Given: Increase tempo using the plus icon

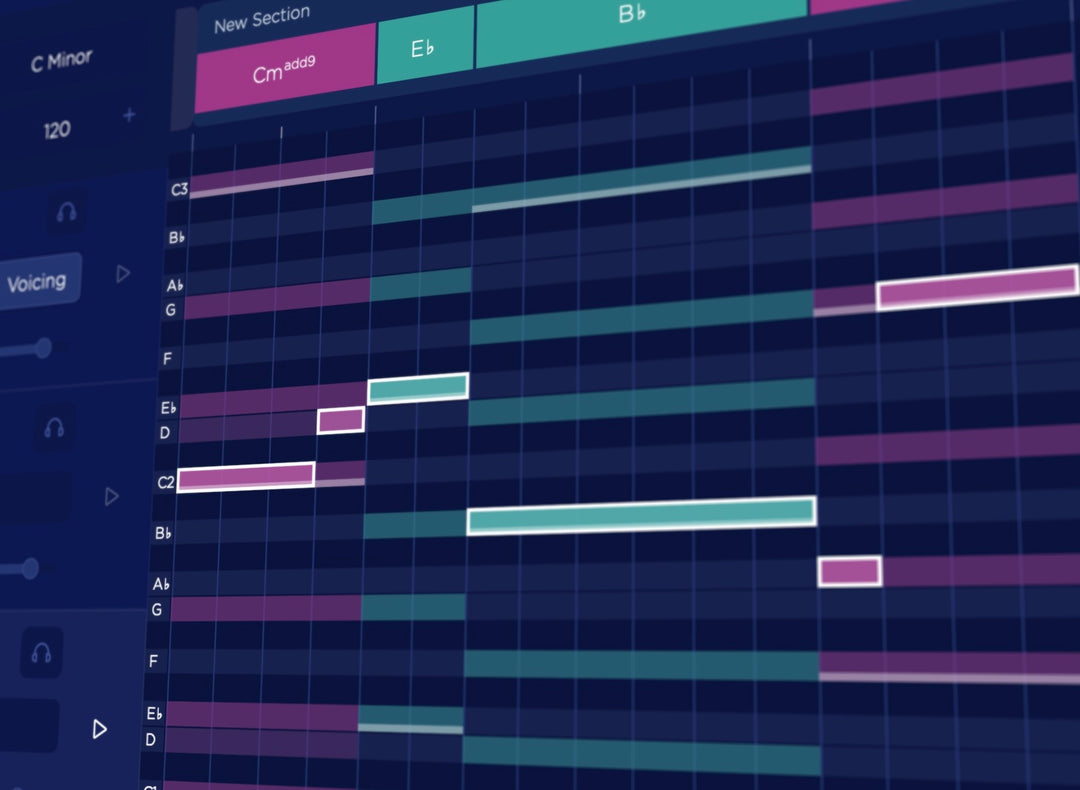Looking at the screenshot, I should (x=128, y=116).
